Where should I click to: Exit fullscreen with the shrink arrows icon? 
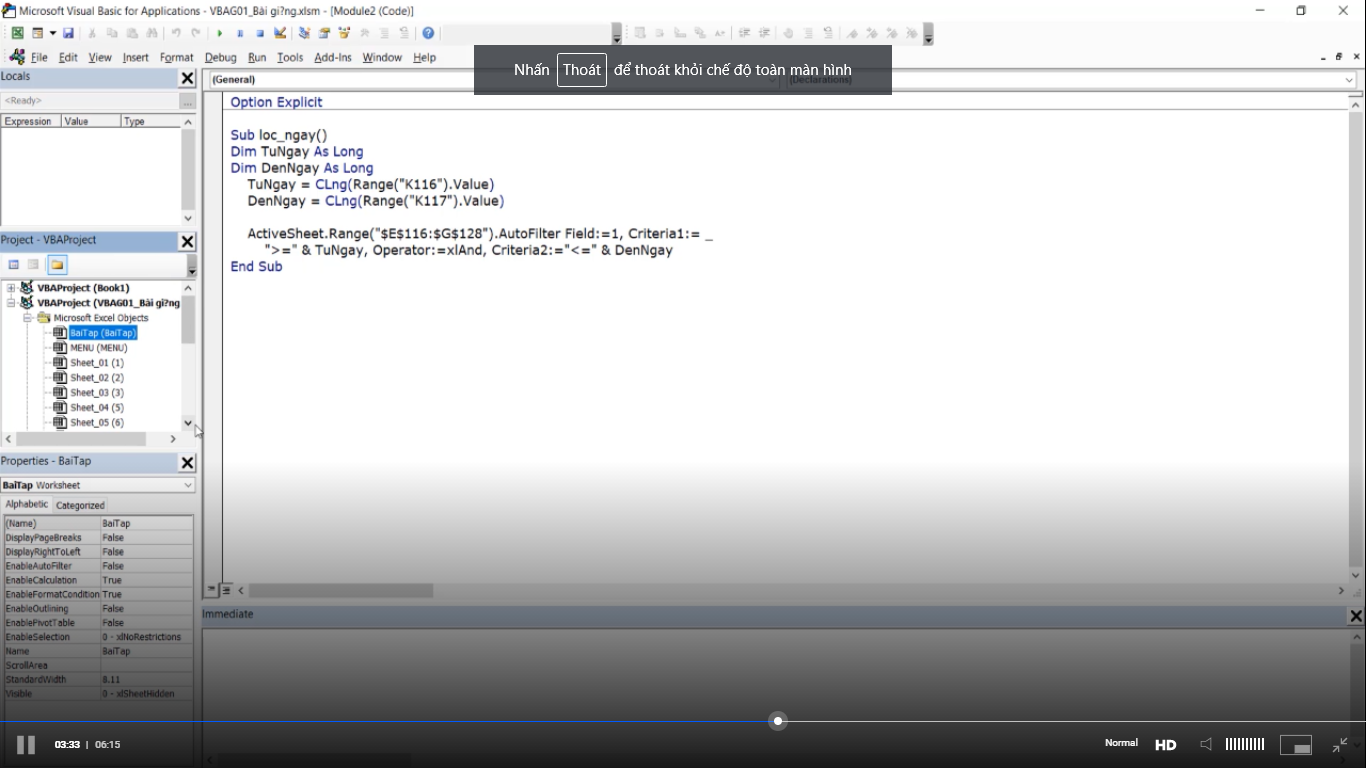1340,745
